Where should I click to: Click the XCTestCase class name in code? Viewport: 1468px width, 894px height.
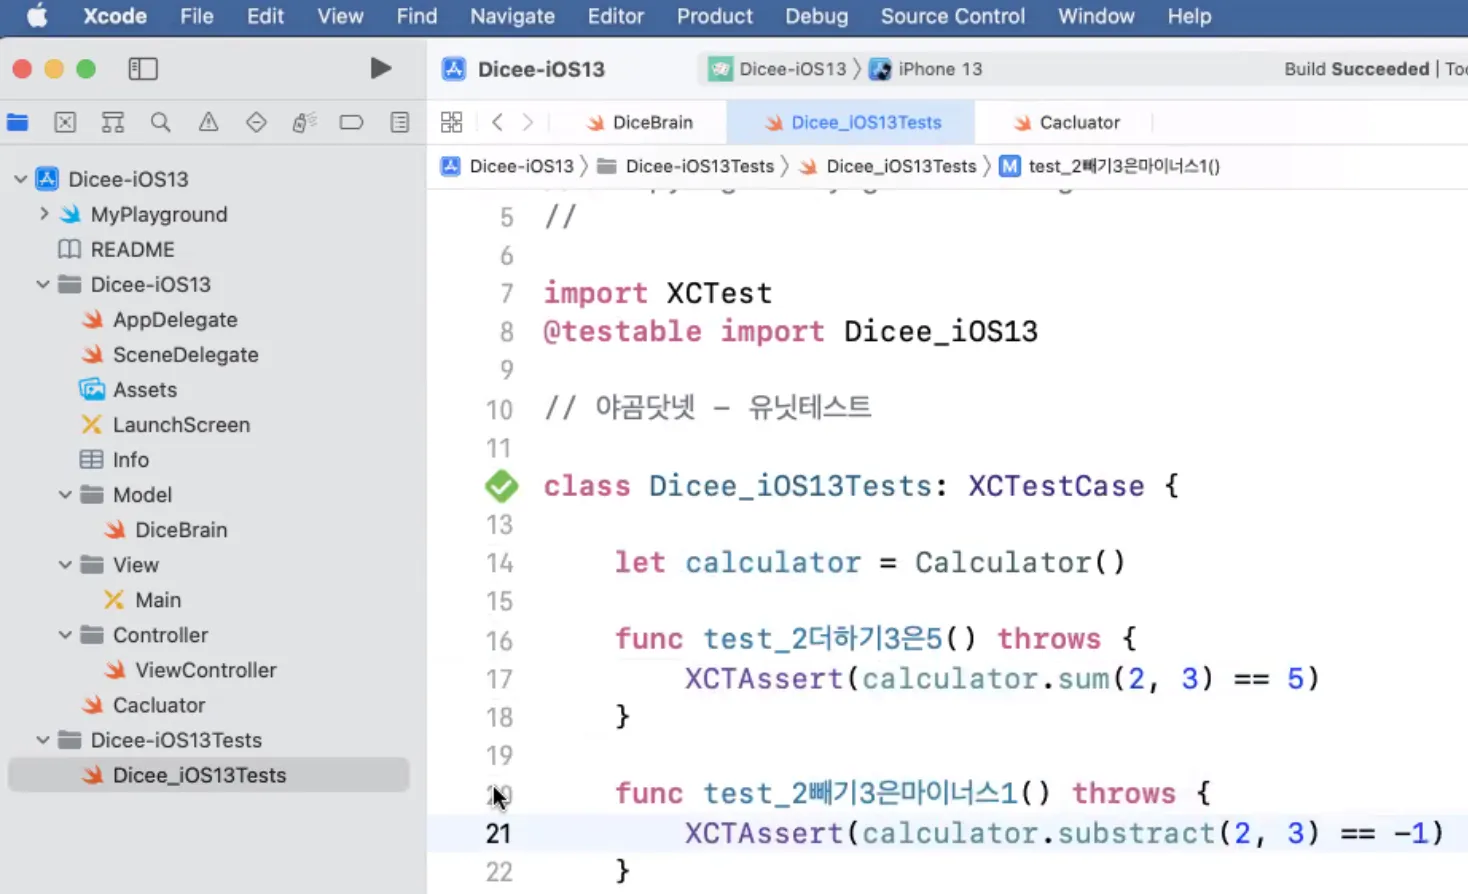(1056, 486)
